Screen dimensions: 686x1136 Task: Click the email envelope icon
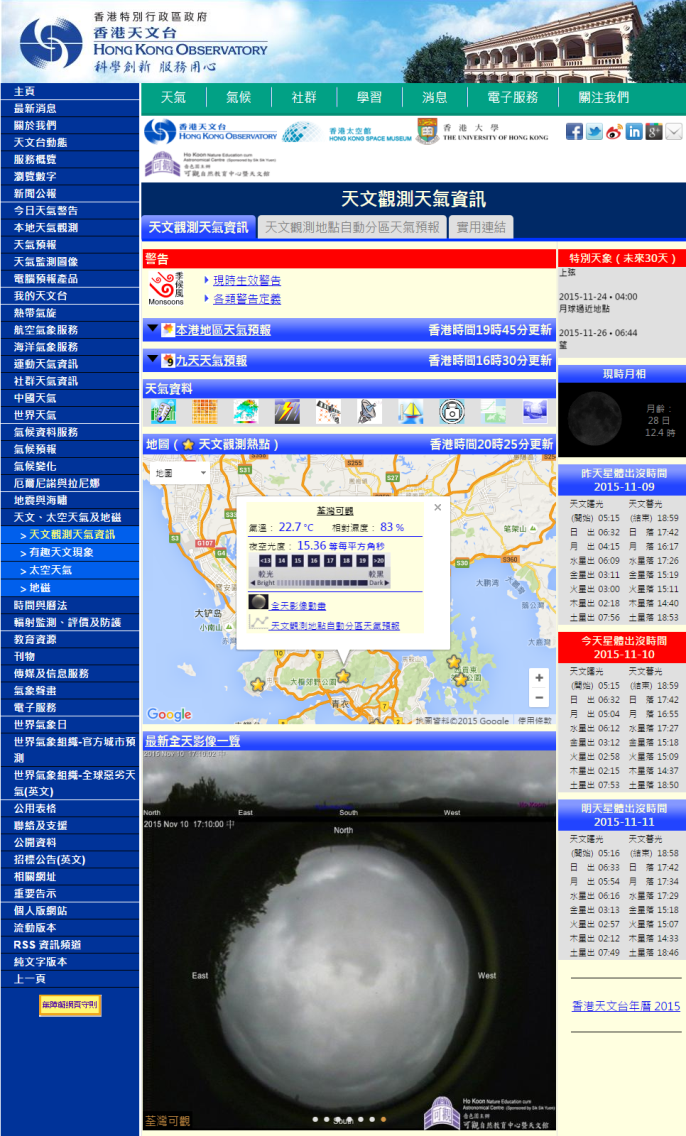pos(674,132)
